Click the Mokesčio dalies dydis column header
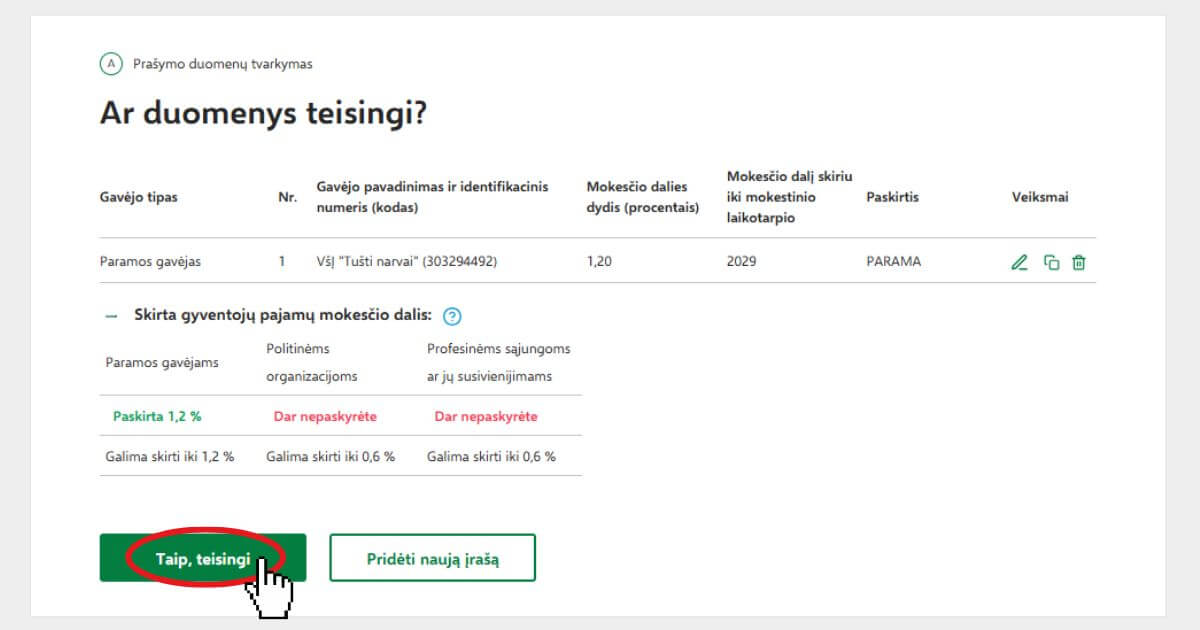 (642, 197)
